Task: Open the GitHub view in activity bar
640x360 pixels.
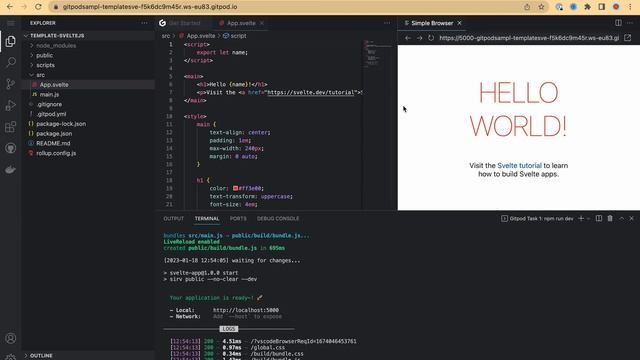Action: point(11,148)
